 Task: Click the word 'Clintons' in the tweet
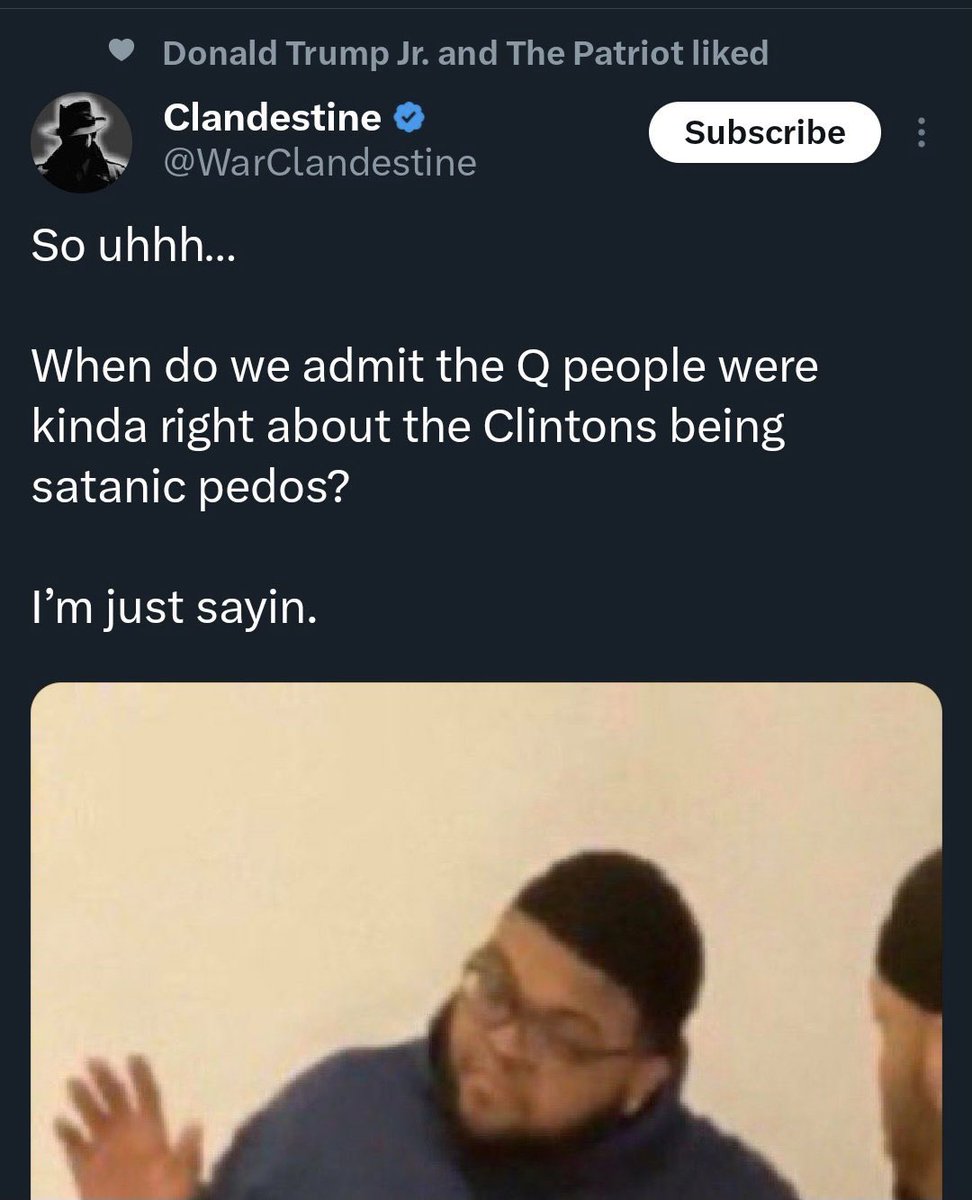click(570, 427)
